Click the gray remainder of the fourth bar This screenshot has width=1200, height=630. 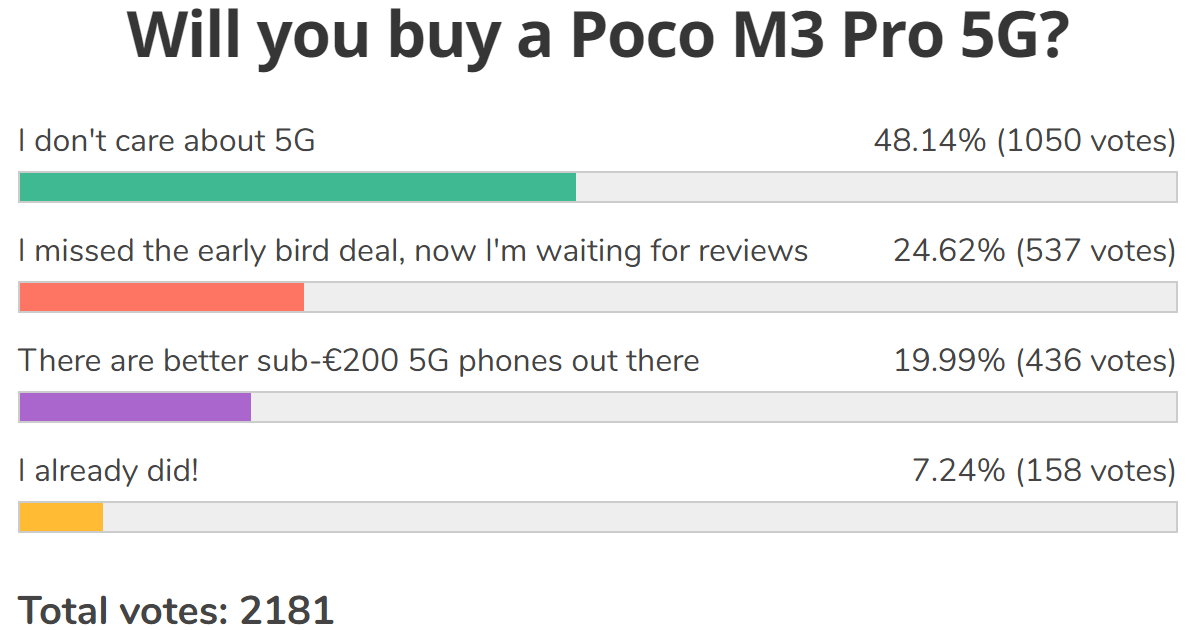[x=640, y=517]
